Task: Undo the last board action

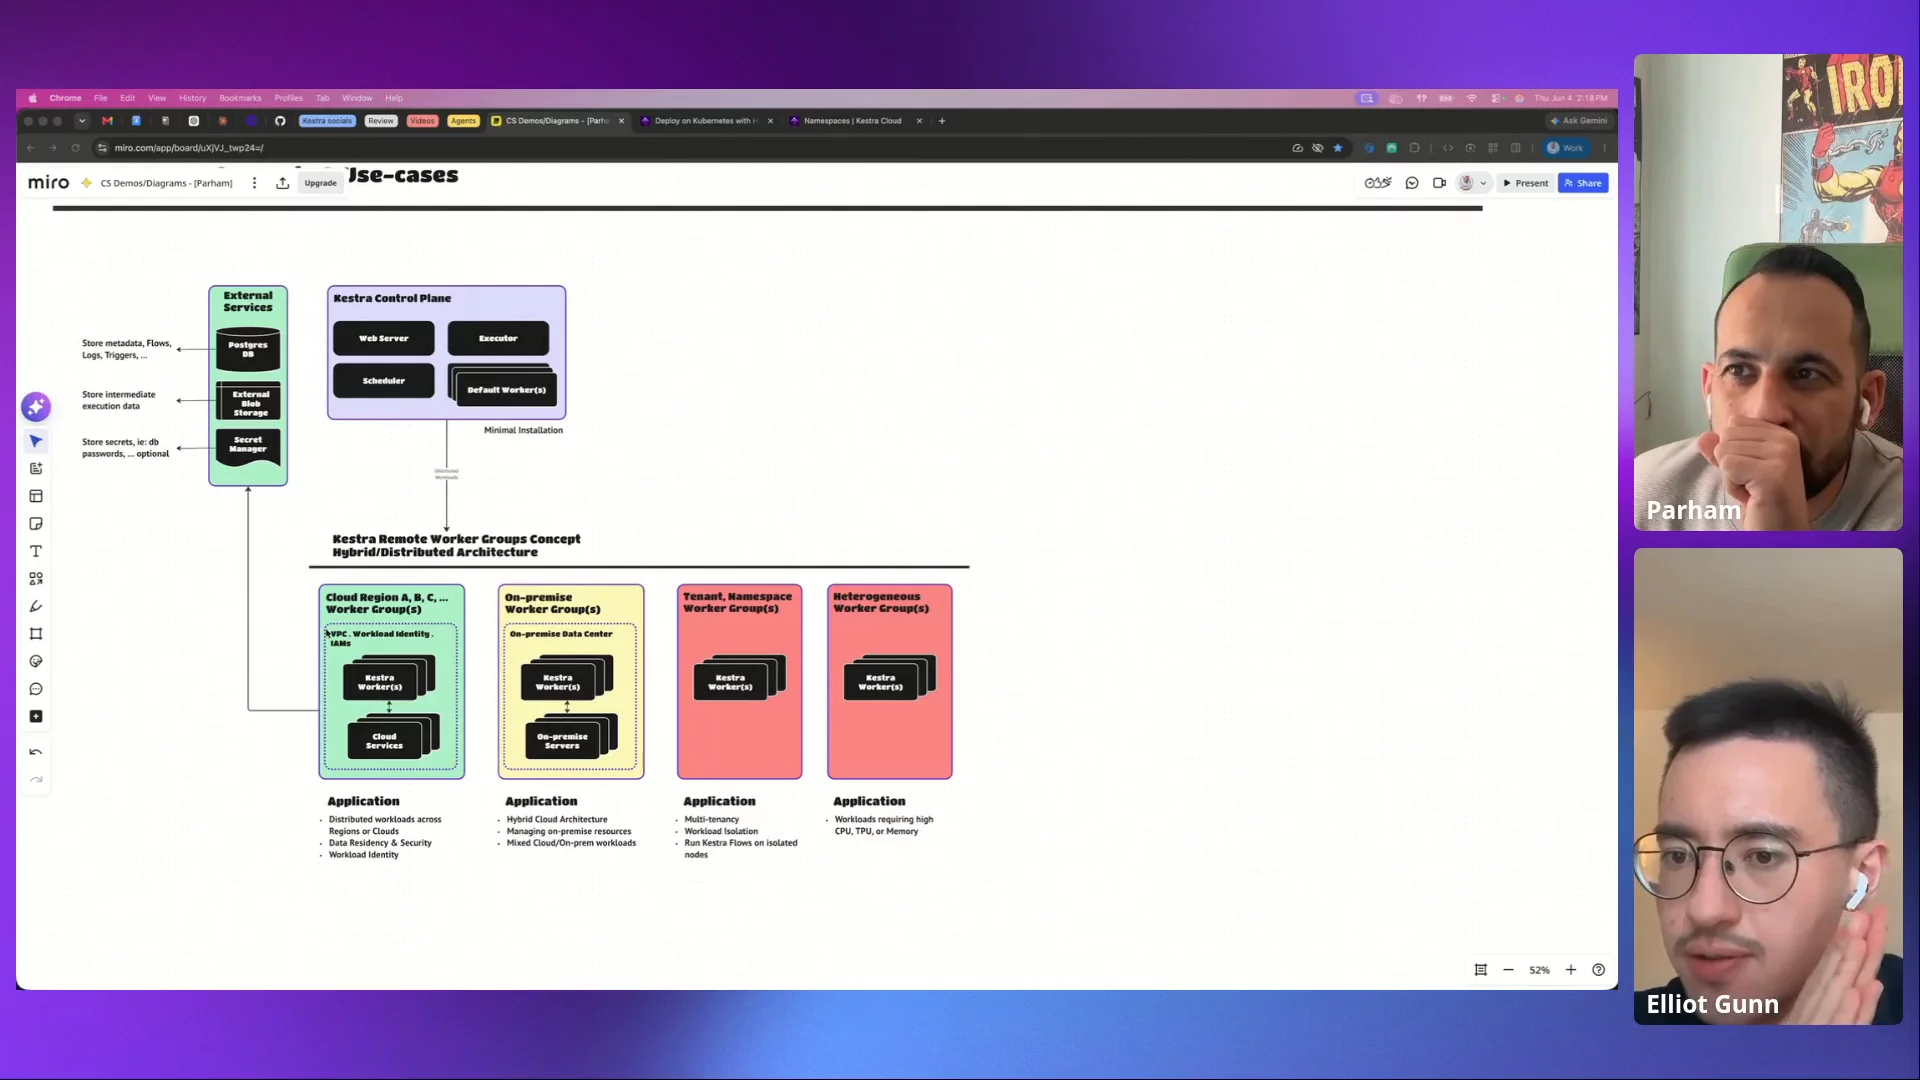Action: [x=36, y=752]
